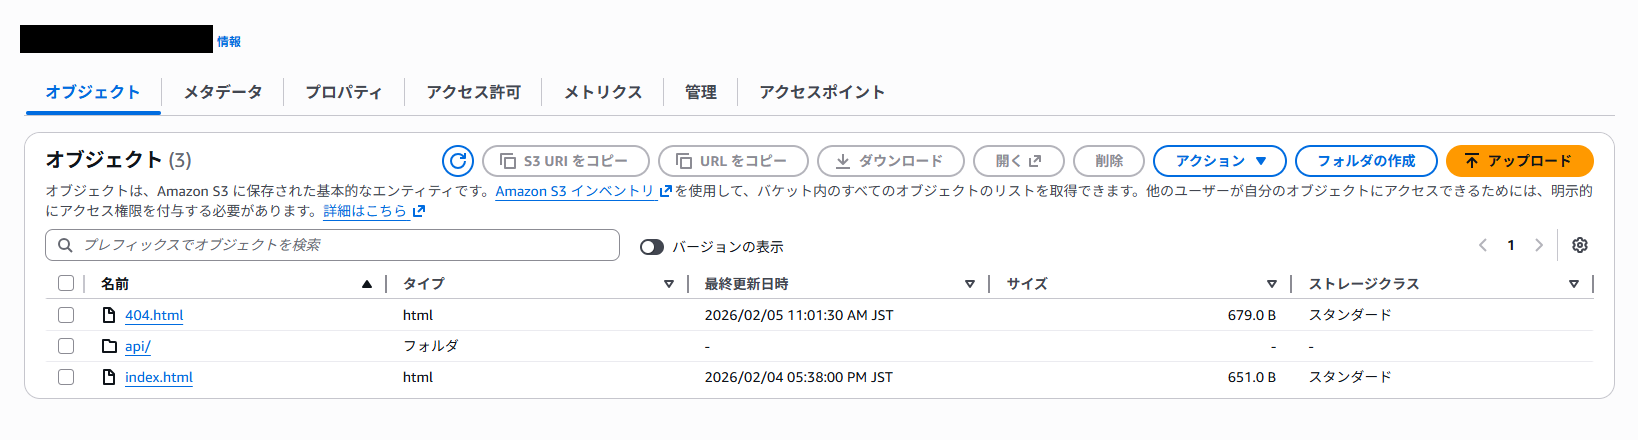This screenshot has width=1638, height=440.
Task: Click the refresh objects icon button
Action: pyautogui.click(x=458, y=161)
